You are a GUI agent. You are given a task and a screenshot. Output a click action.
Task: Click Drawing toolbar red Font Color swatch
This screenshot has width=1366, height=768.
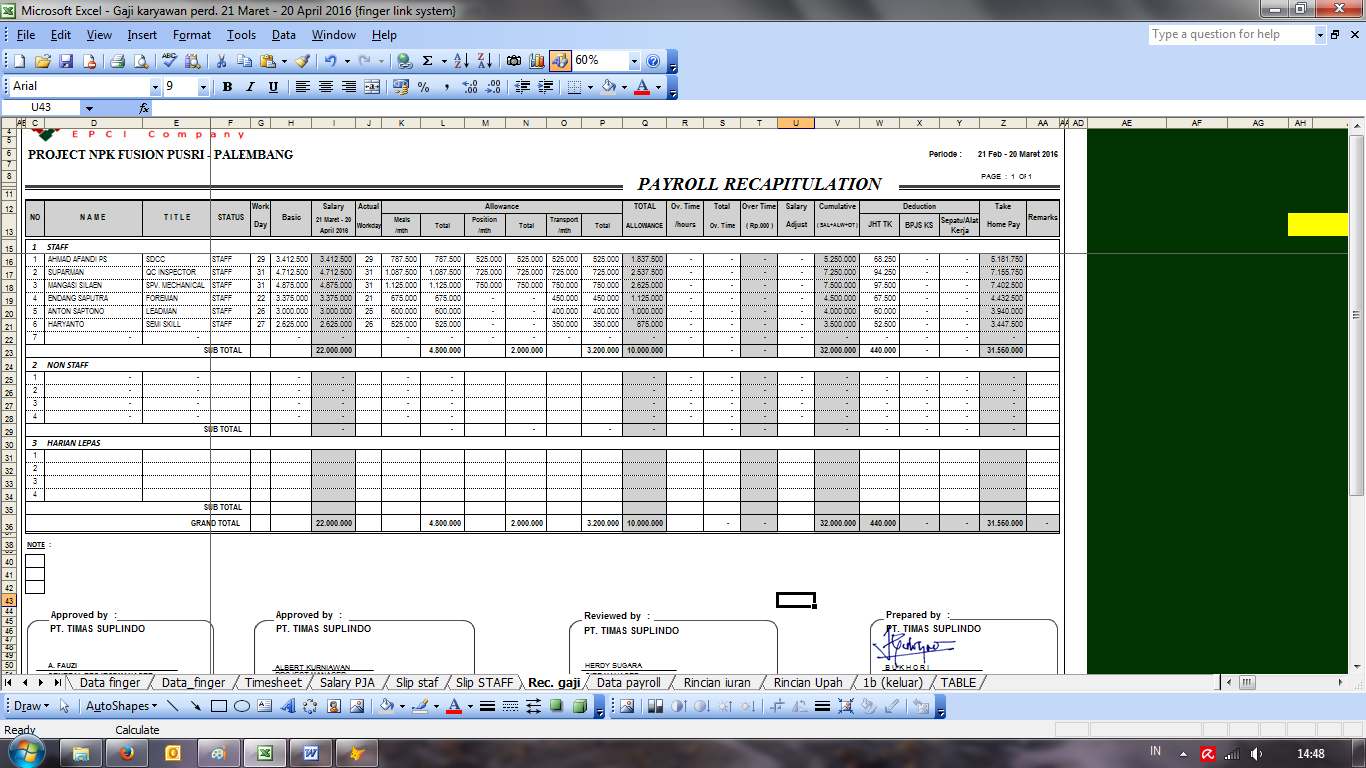pos(454,706)
